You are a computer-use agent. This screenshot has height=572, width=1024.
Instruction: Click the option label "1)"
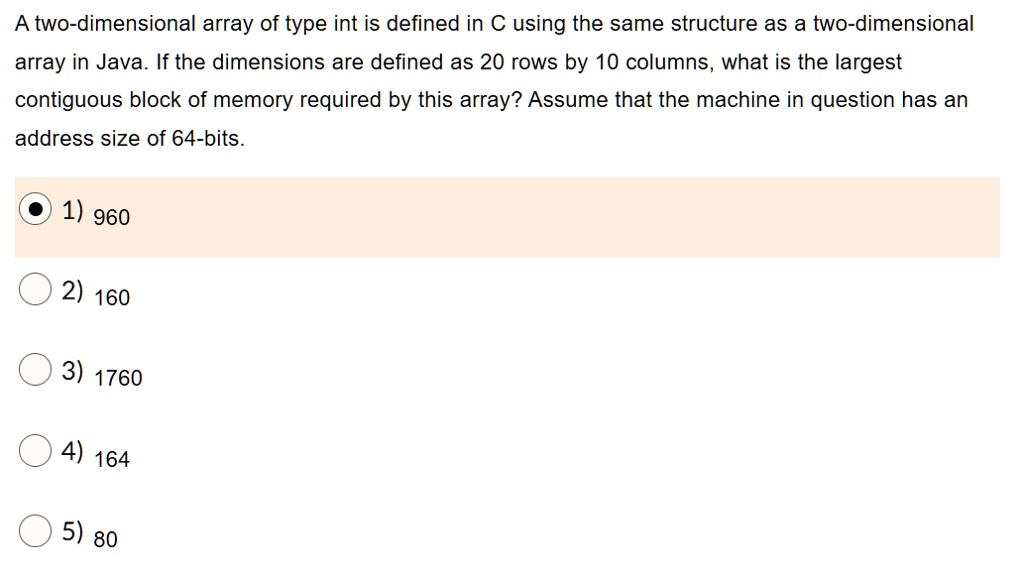pyautogui.click(x=72, y=210)
